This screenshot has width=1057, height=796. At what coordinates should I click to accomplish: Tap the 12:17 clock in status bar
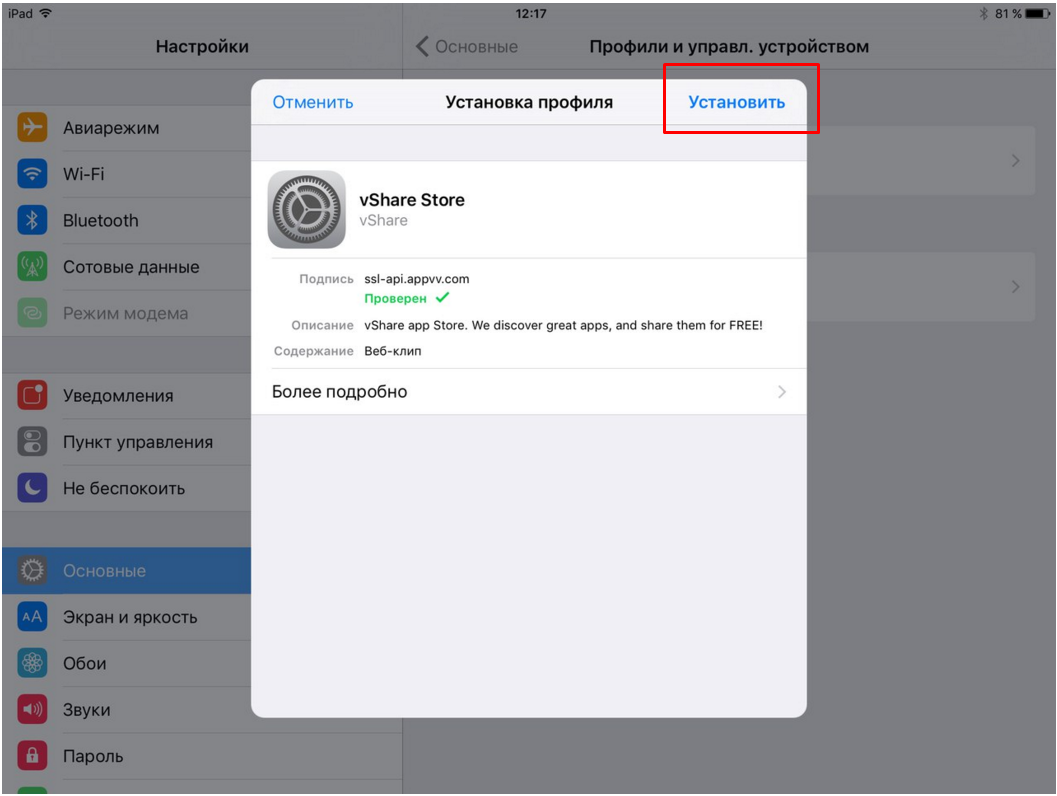click(x=531, y=13)
